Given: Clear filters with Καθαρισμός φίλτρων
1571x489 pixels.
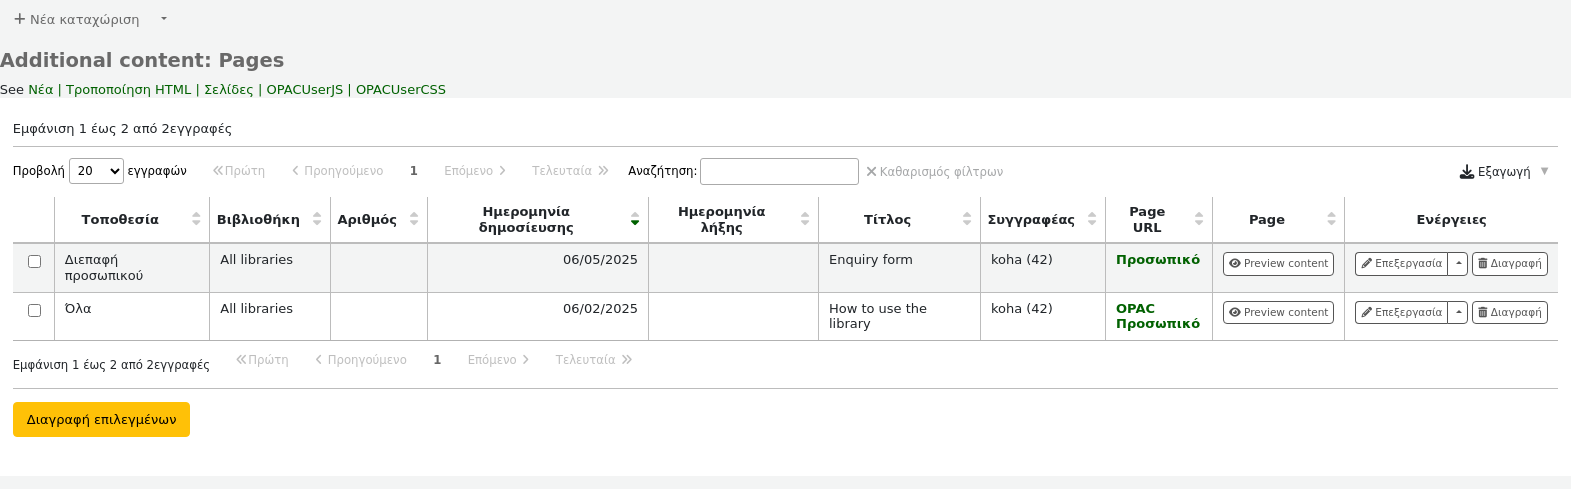Looking at the screenshot, I should pyautogui.click(x=934, y=172).
